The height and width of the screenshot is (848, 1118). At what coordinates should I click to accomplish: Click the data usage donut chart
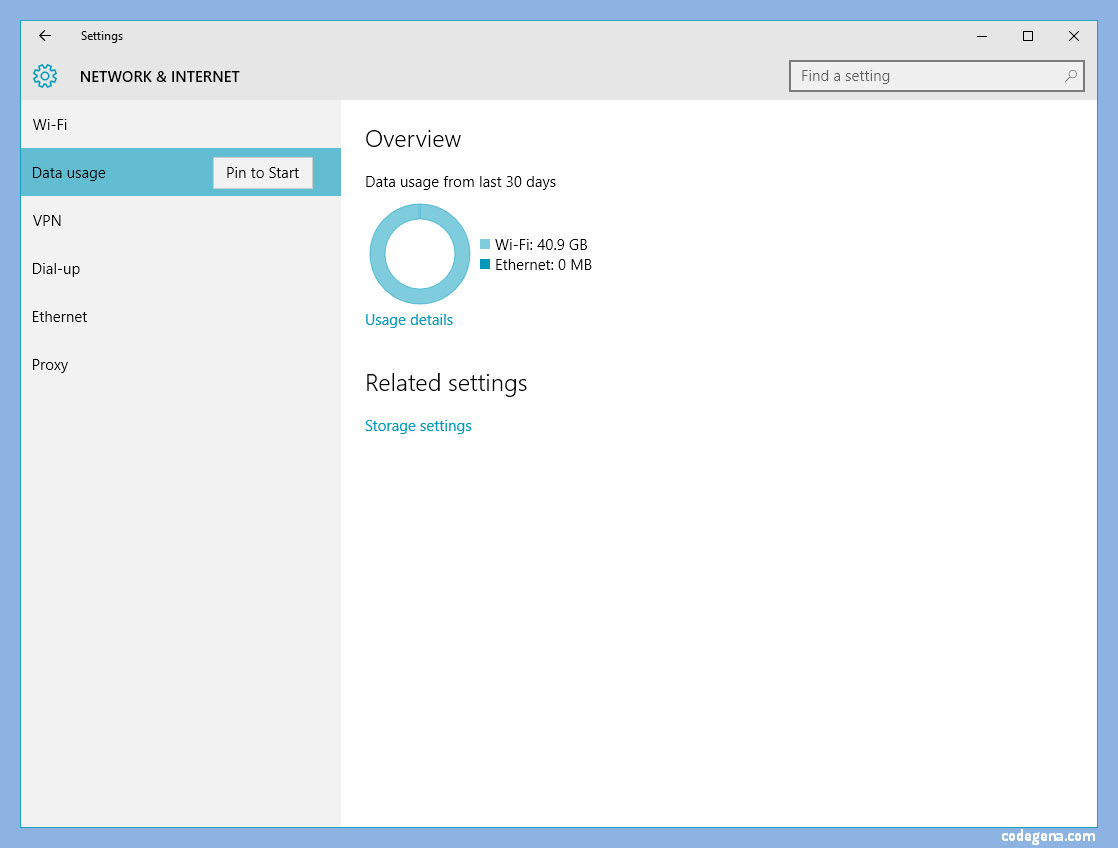[419, 254]
